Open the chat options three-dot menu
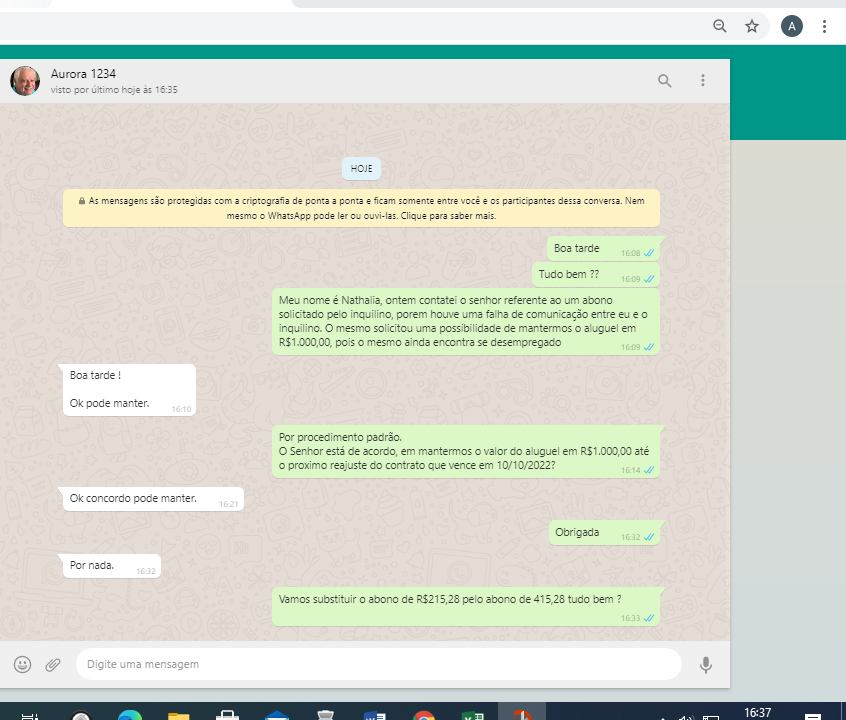The image size is (846, 720). (x=703, y=81)
